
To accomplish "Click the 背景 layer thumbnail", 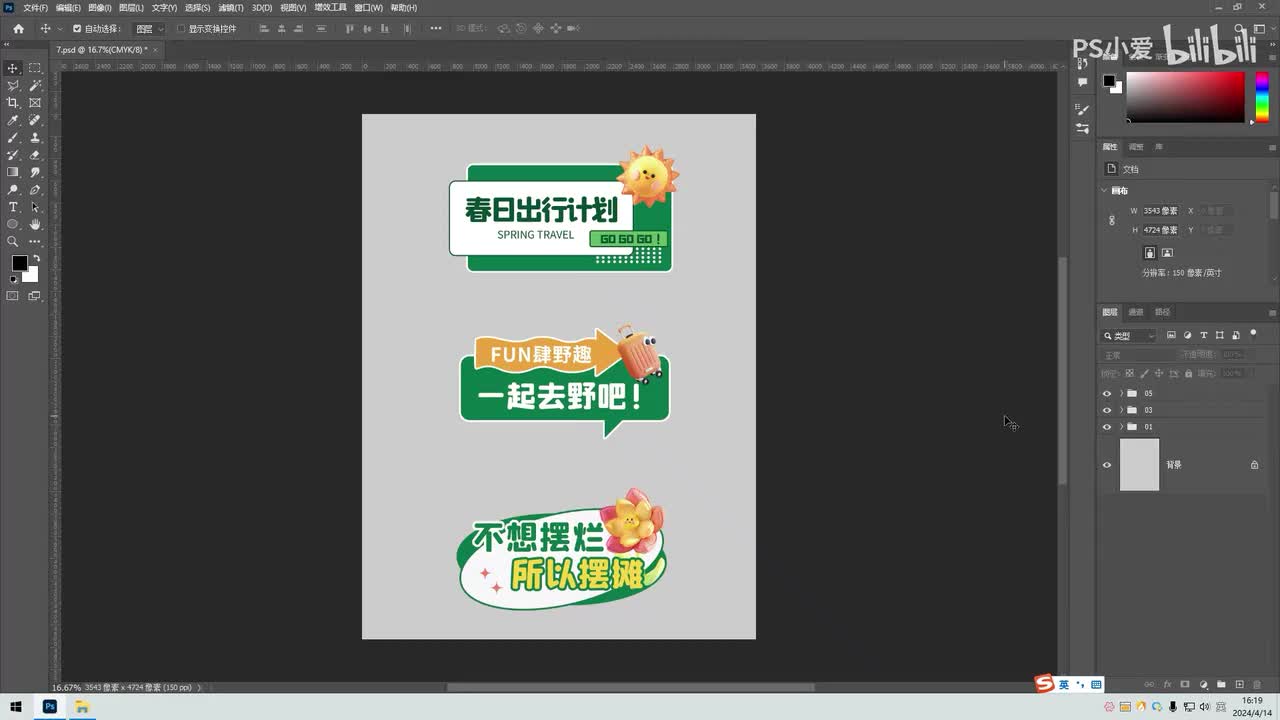I will pyautogui.click(x=1139, y=465).
